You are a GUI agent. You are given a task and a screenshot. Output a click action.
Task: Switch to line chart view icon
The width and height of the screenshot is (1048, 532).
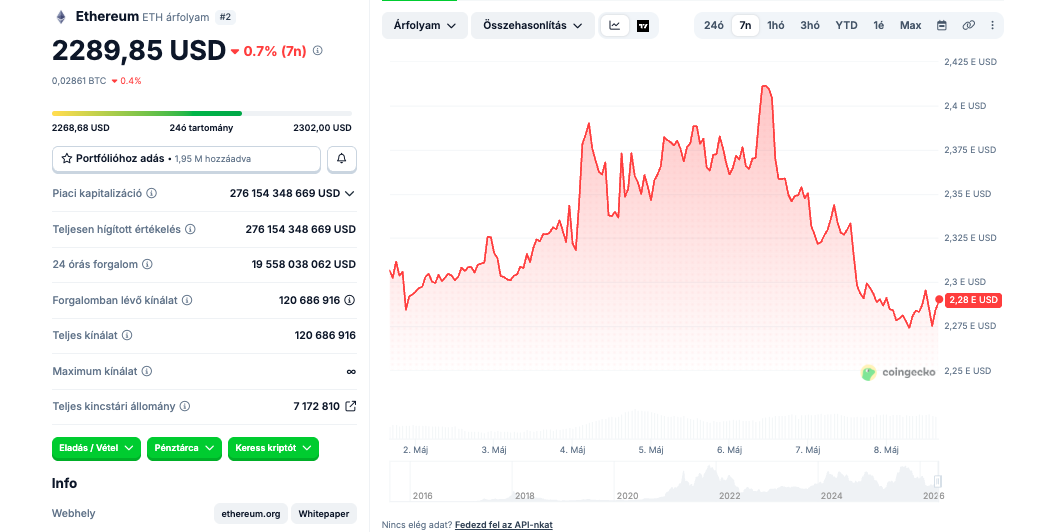tap(615, 25)
